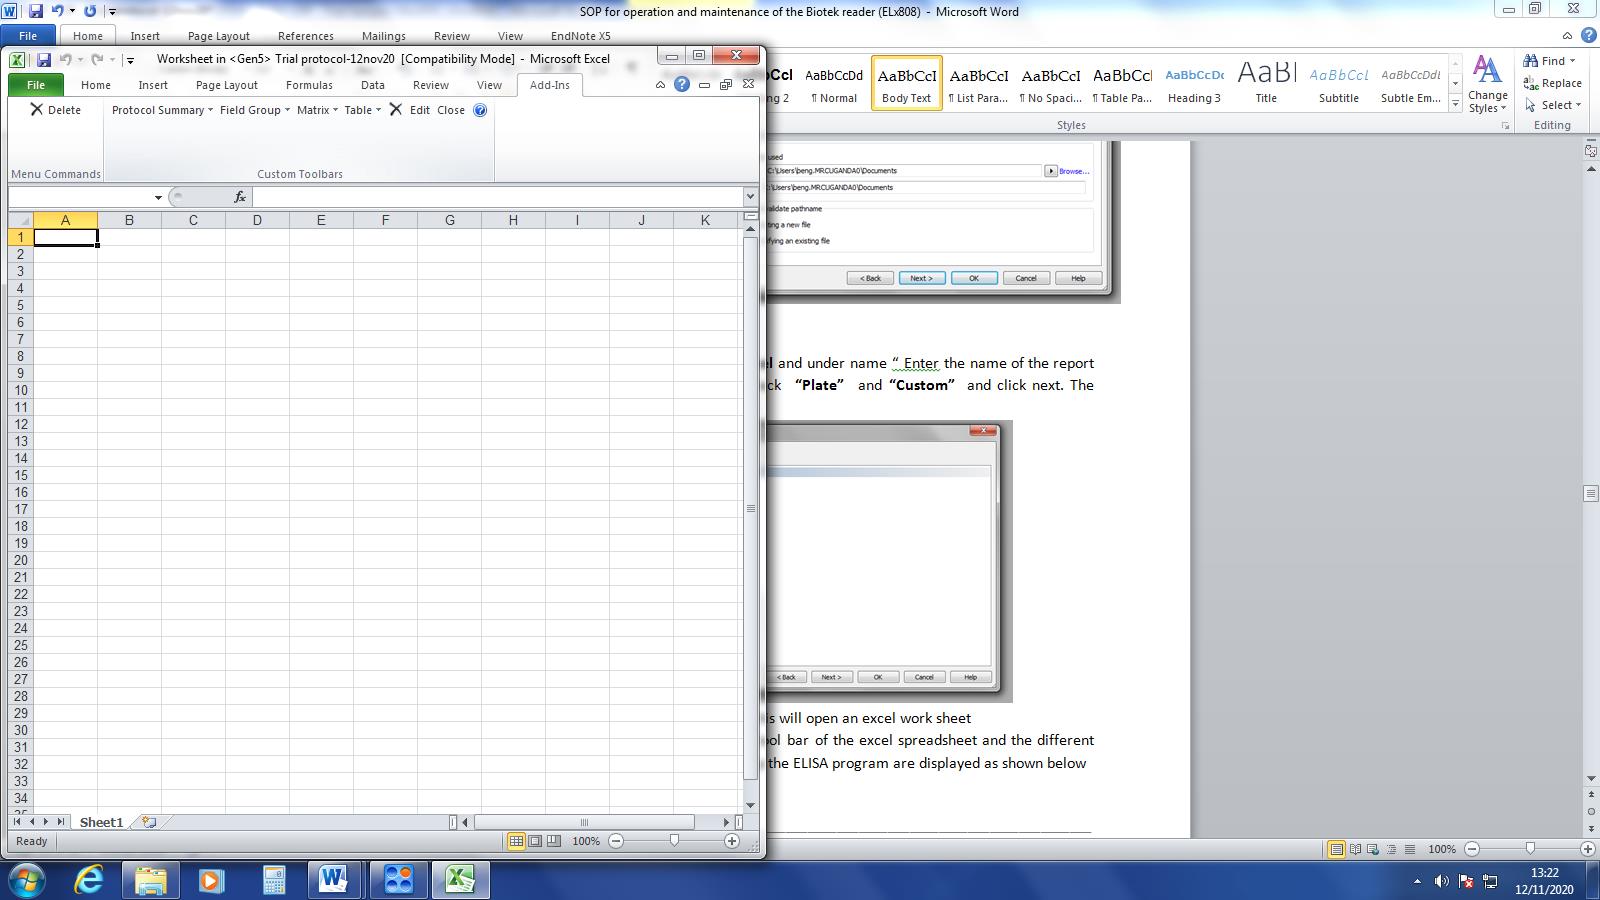Click Excel vertical scrollbar down arrow
This screenshot has width=1600, height=900.
tap(751, 806)
